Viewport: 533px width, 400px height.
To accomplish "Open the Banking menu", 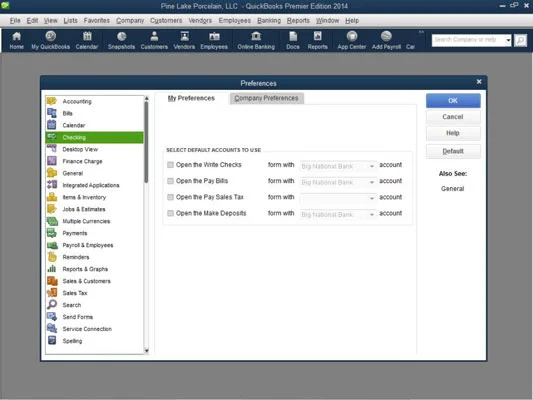I will (269, 21).
